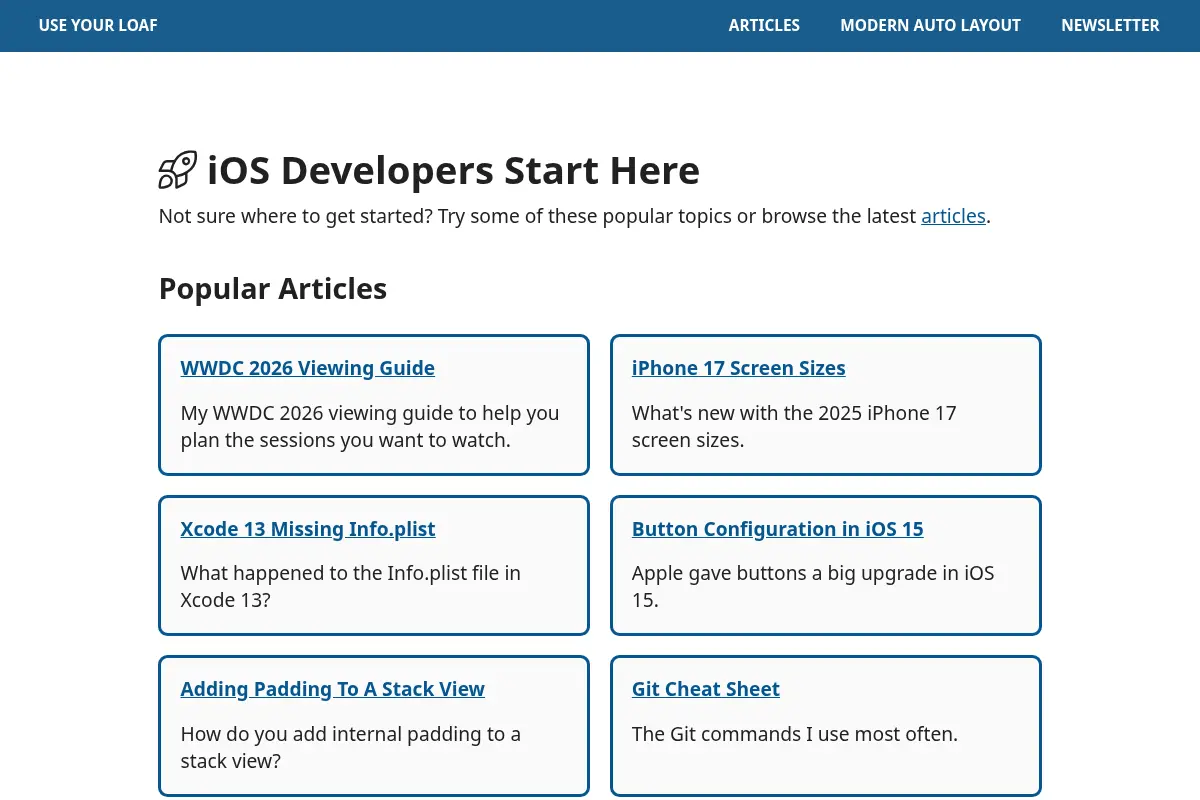The width and height of the screenshot is (1200, 800).
Task: Go to Use Your Loaf home link
Action: [98, 25]
